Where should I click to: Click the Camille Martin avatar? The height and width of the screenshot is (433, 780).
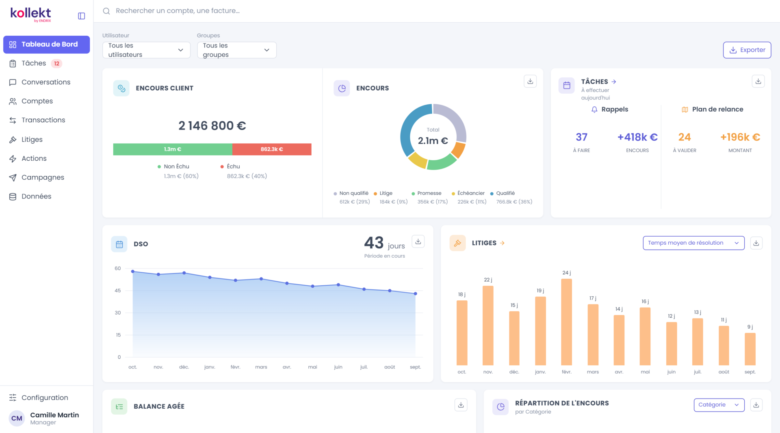tap(17, 419)
